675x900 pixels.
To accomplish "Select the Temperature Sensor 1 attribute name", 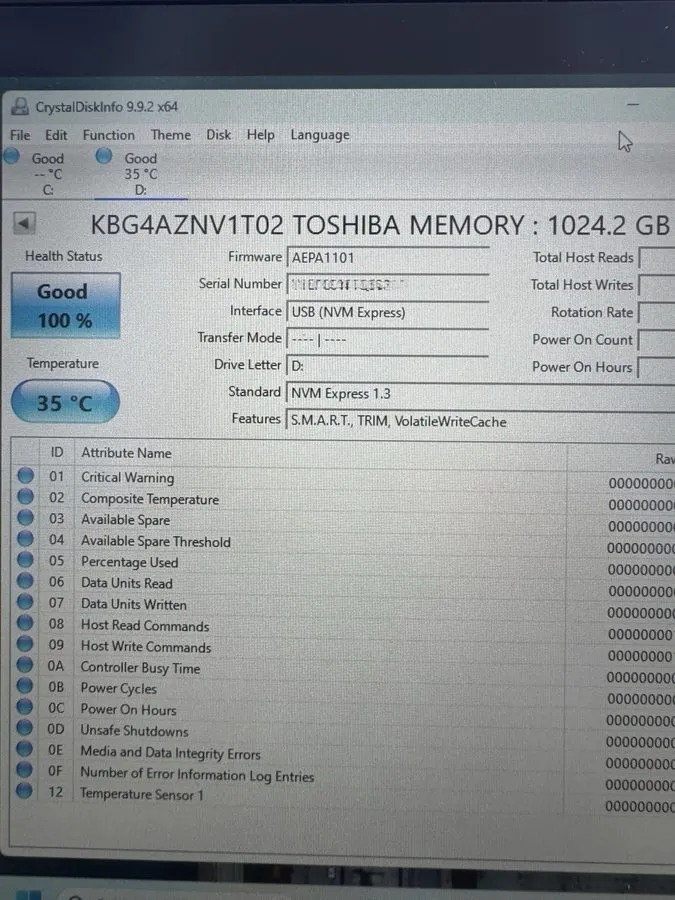I will point(142,794).
